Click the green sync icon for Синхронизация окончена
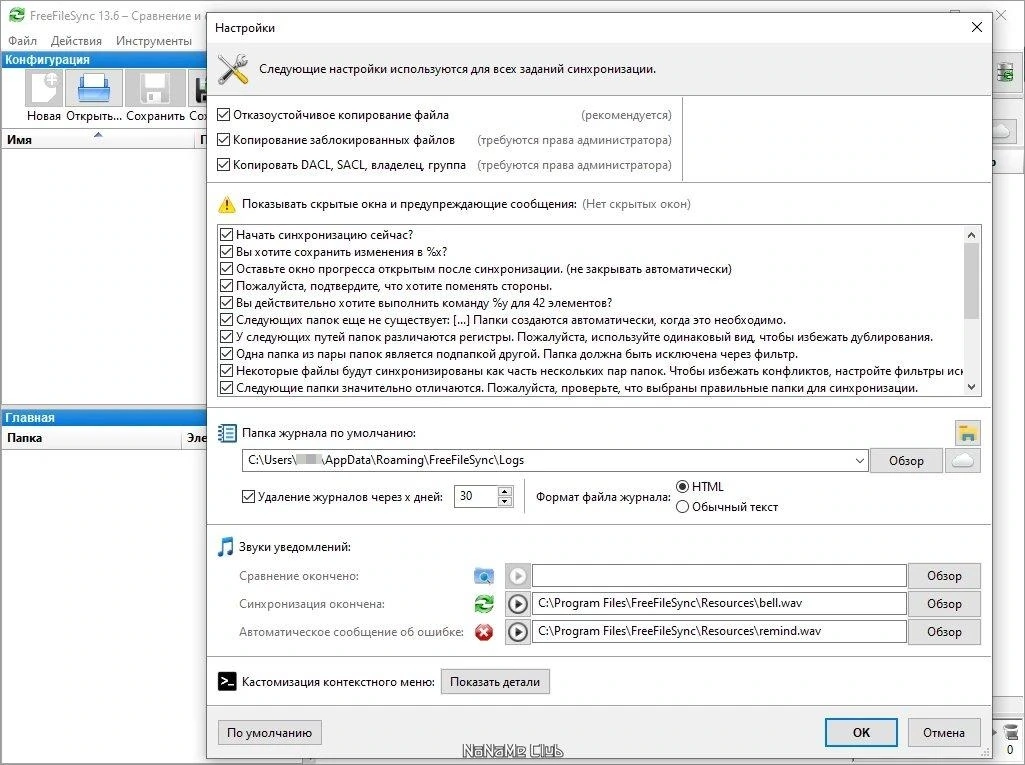1025x765 pixels. coord(484,604)
